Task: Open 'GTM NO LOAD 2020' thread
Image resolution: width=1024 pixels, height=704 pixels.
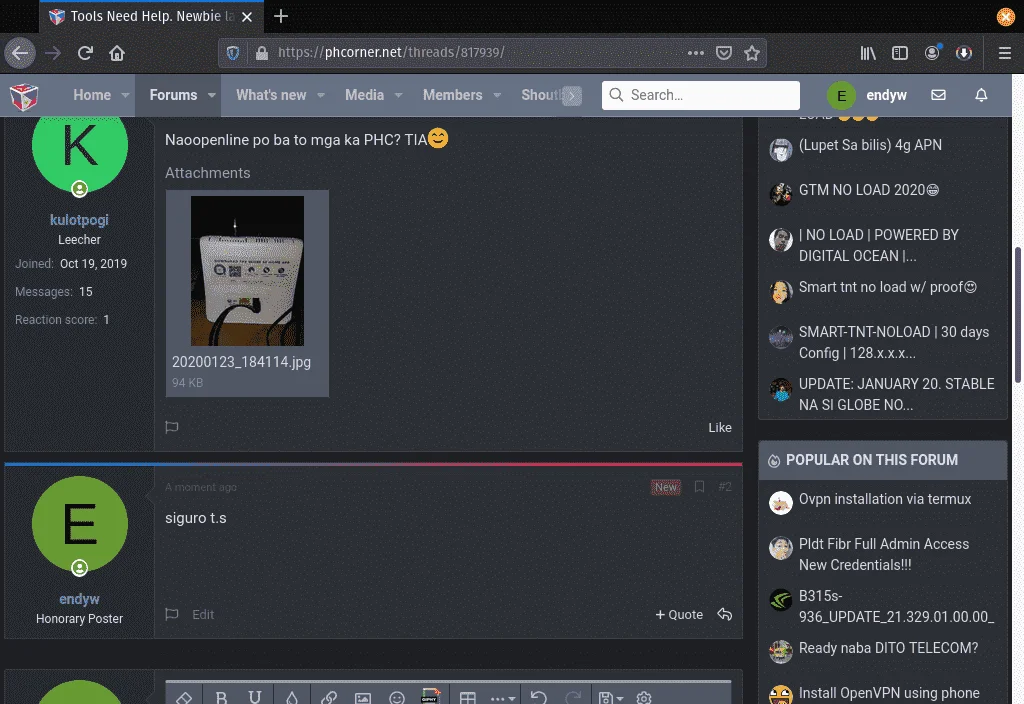Action: tap(869, 190)
